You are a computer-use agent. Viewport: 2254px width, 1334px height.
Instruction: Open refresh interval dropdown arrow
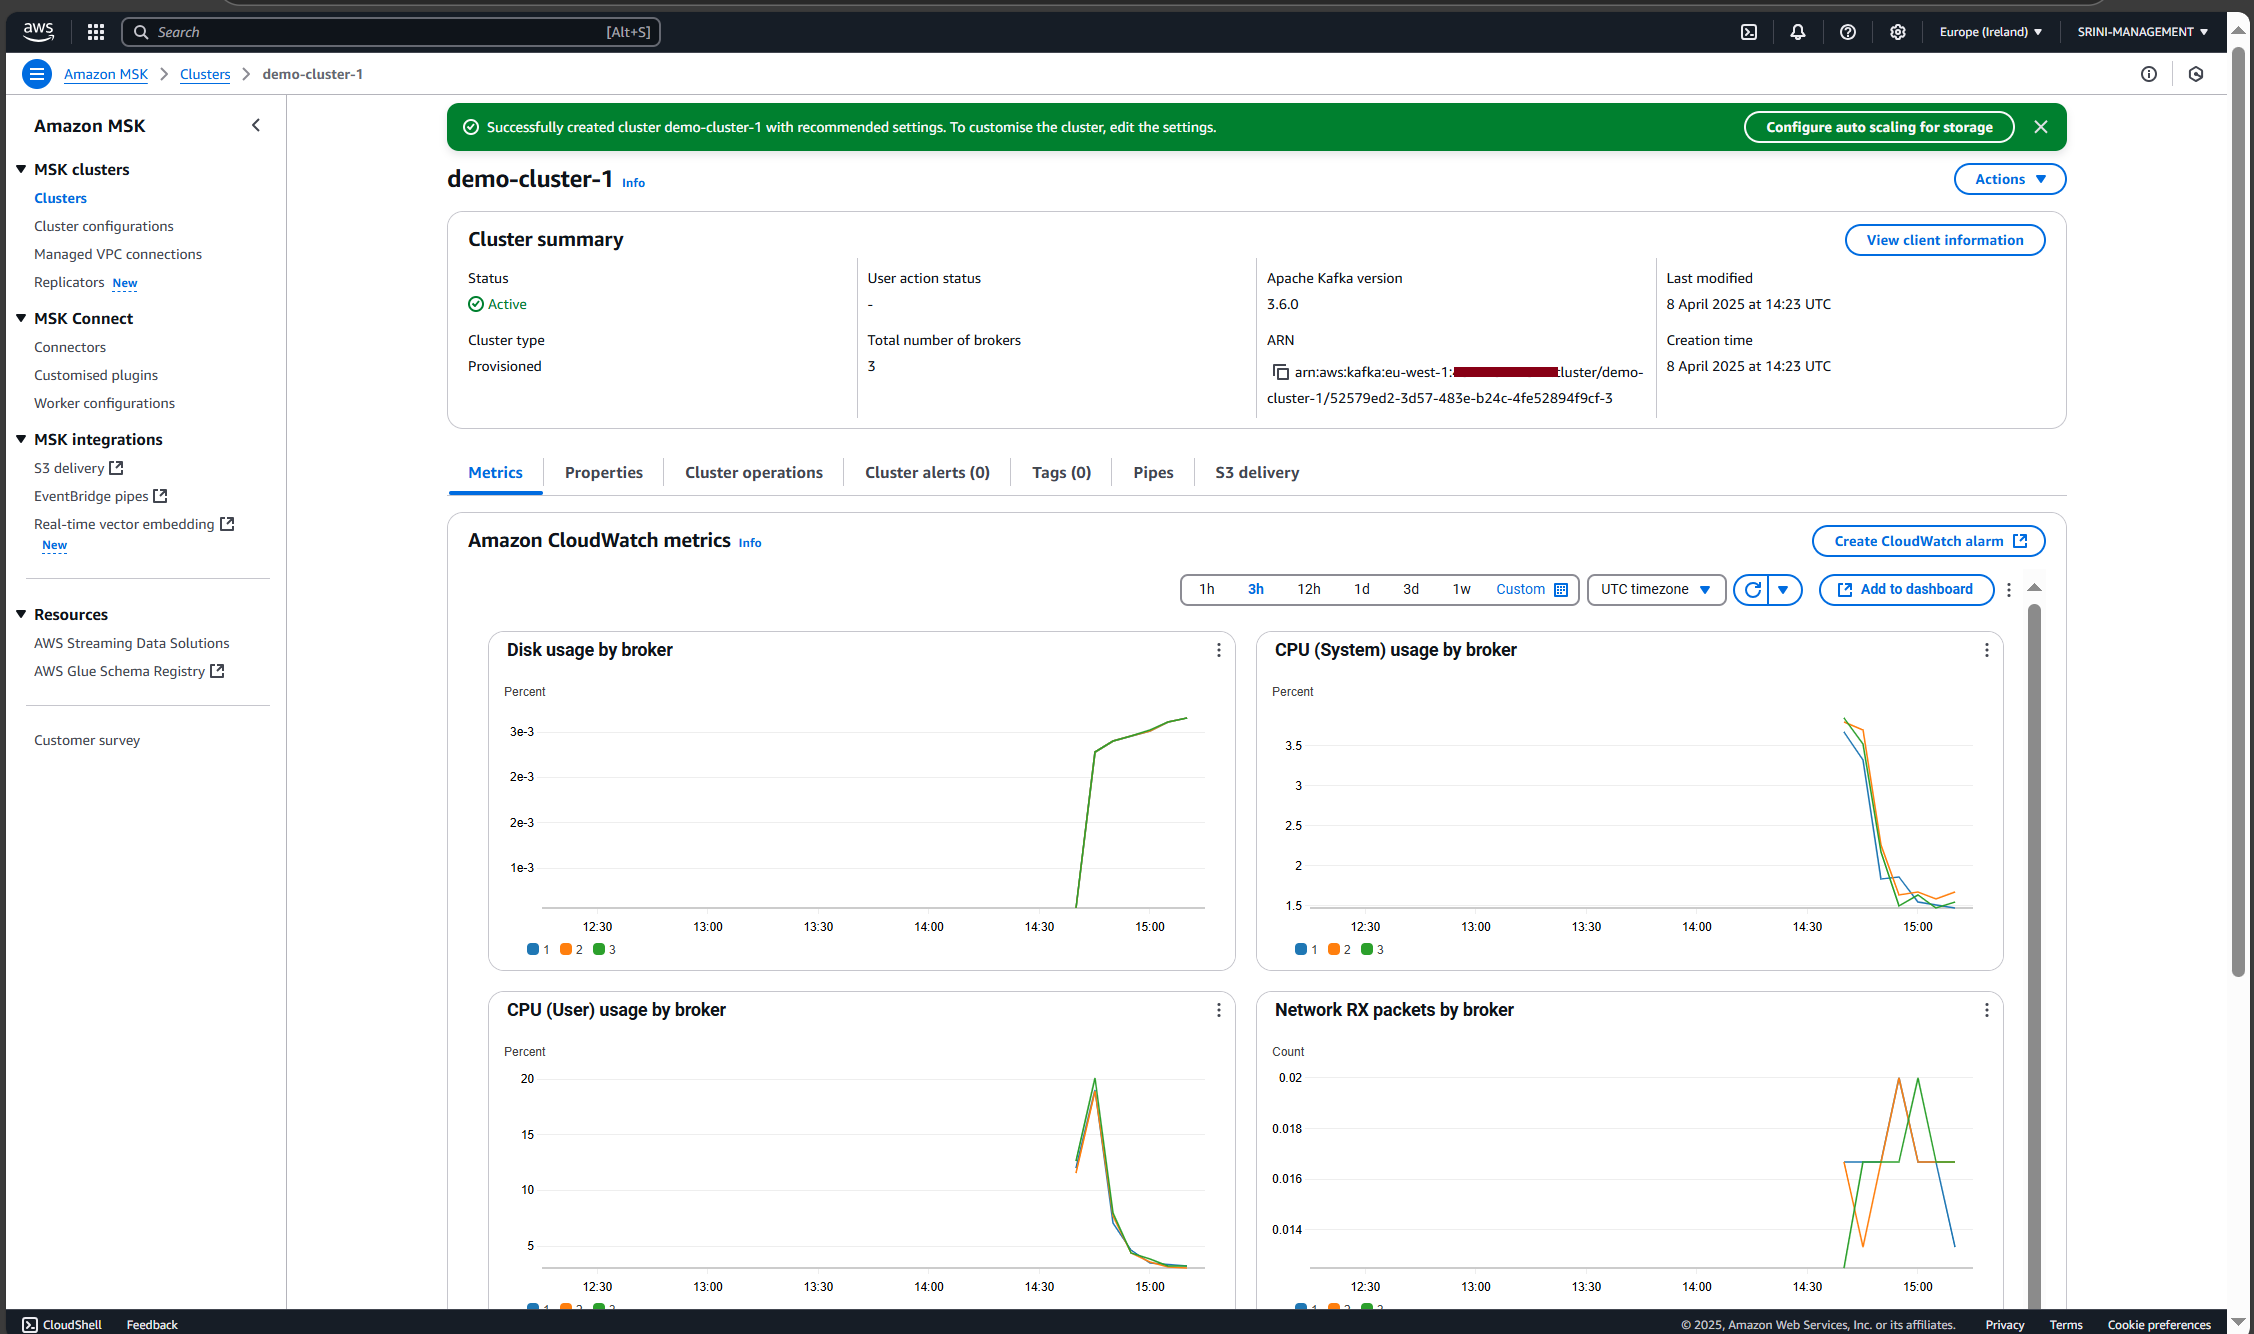pos(1784,590)
